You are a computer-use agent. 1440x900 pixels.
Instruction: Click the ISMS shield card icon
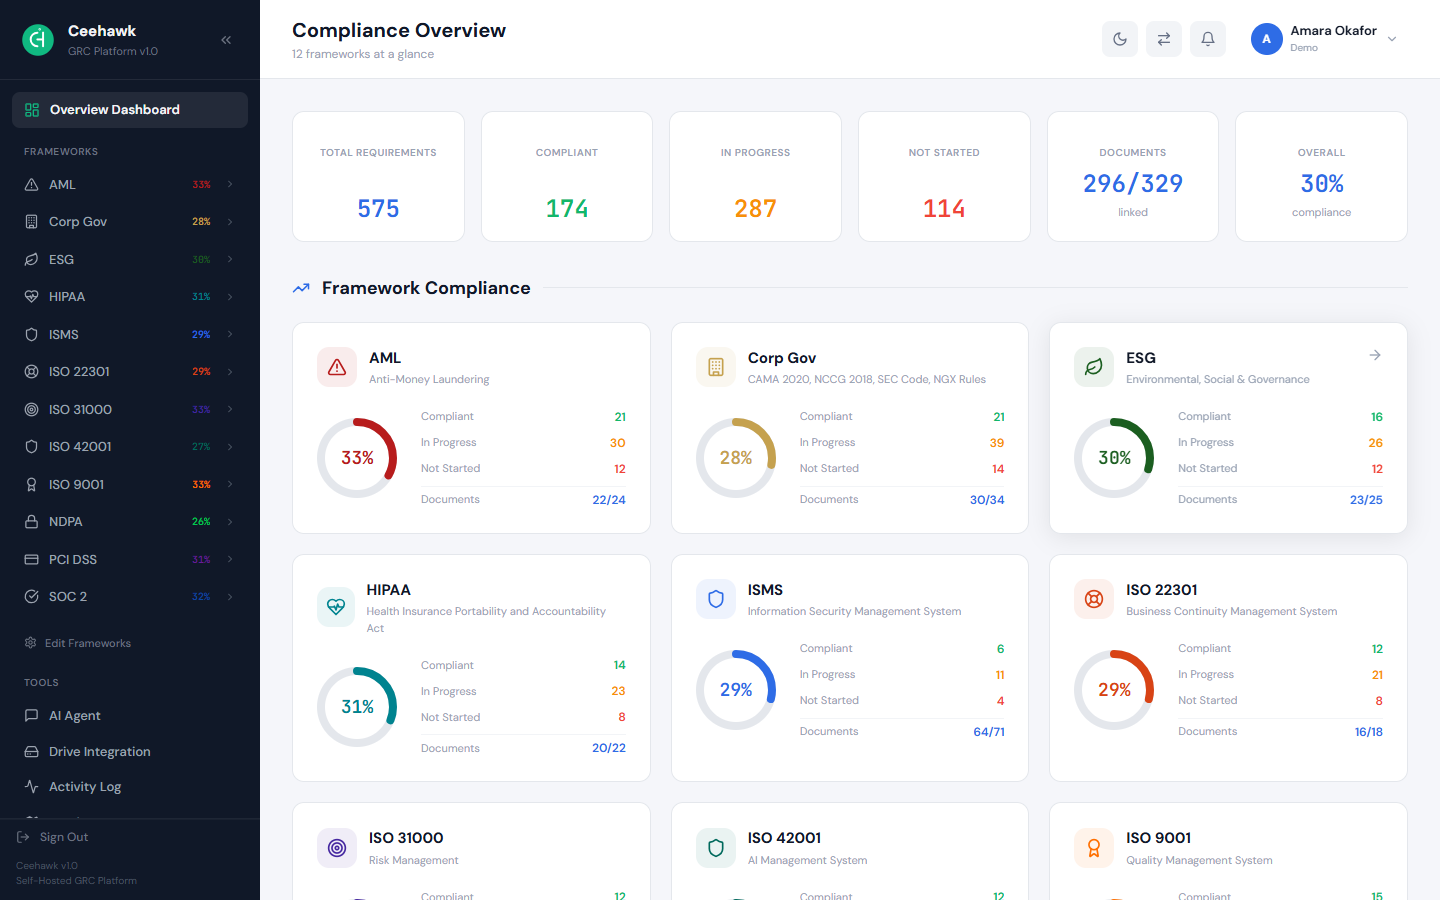click(716, 599)
